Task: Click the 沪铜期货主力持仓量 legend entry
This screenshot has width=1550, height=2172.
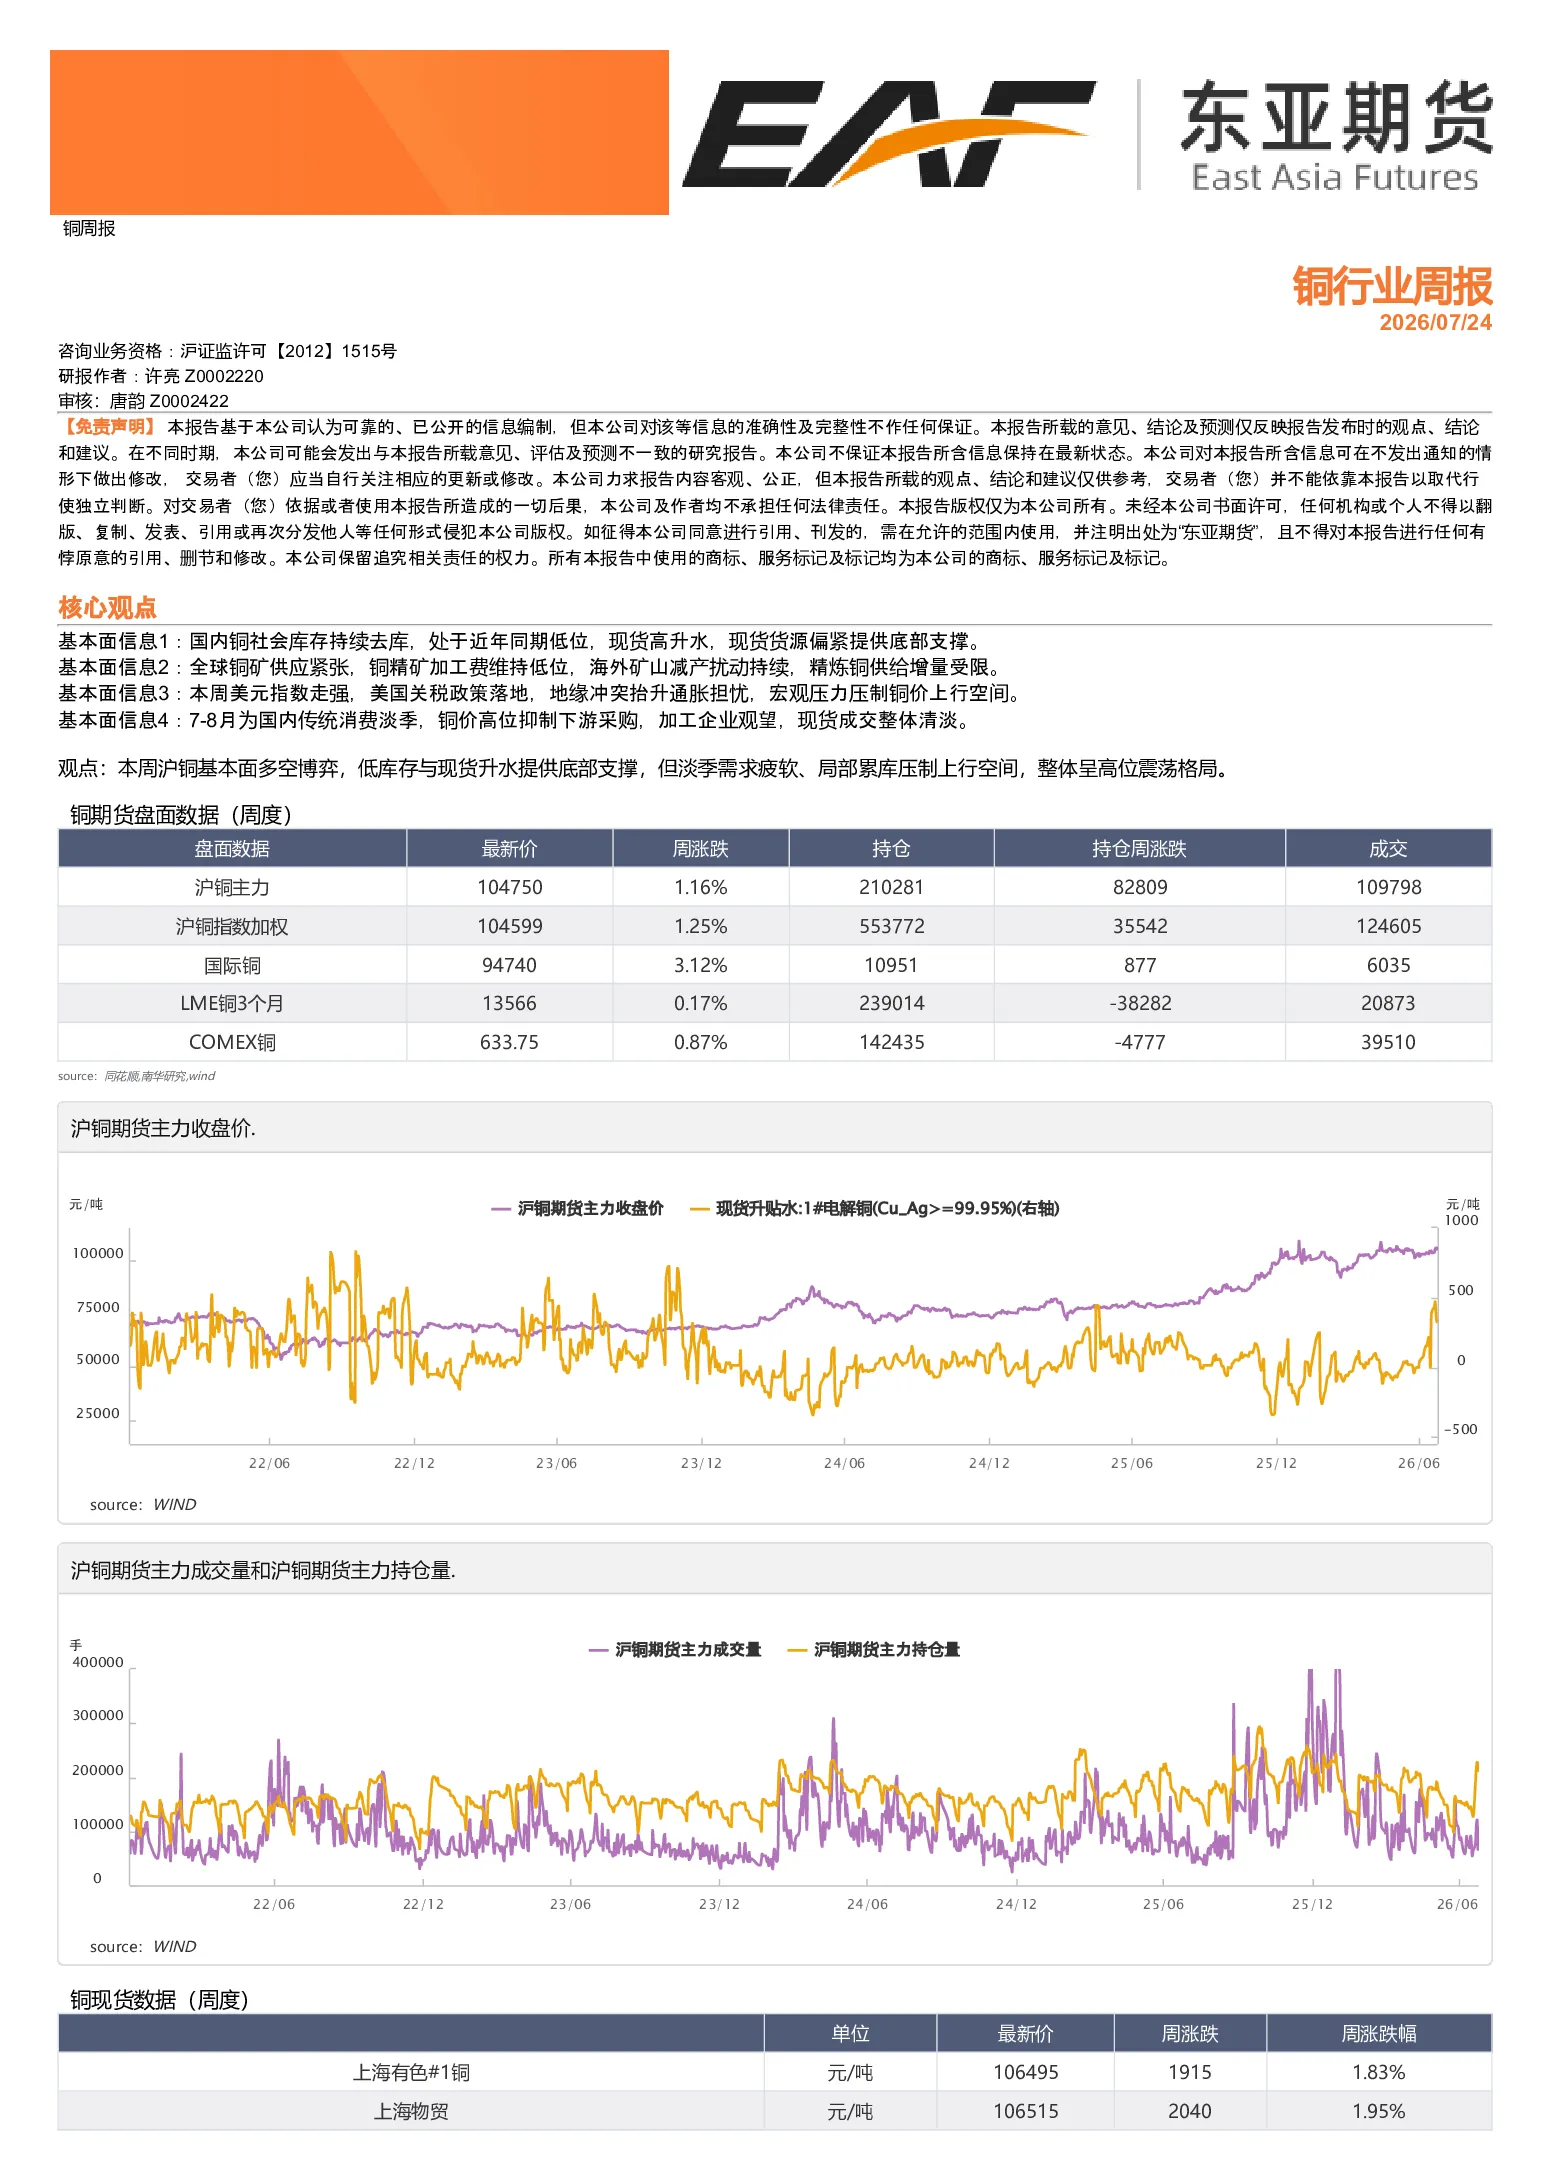Action: (x=874, y=1649)
